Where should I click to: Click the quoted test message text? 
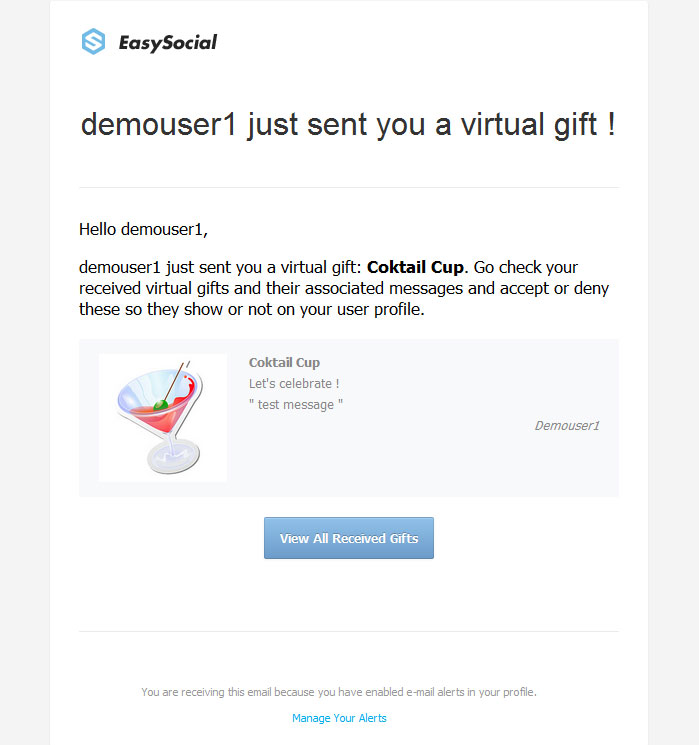pos(296,404)
